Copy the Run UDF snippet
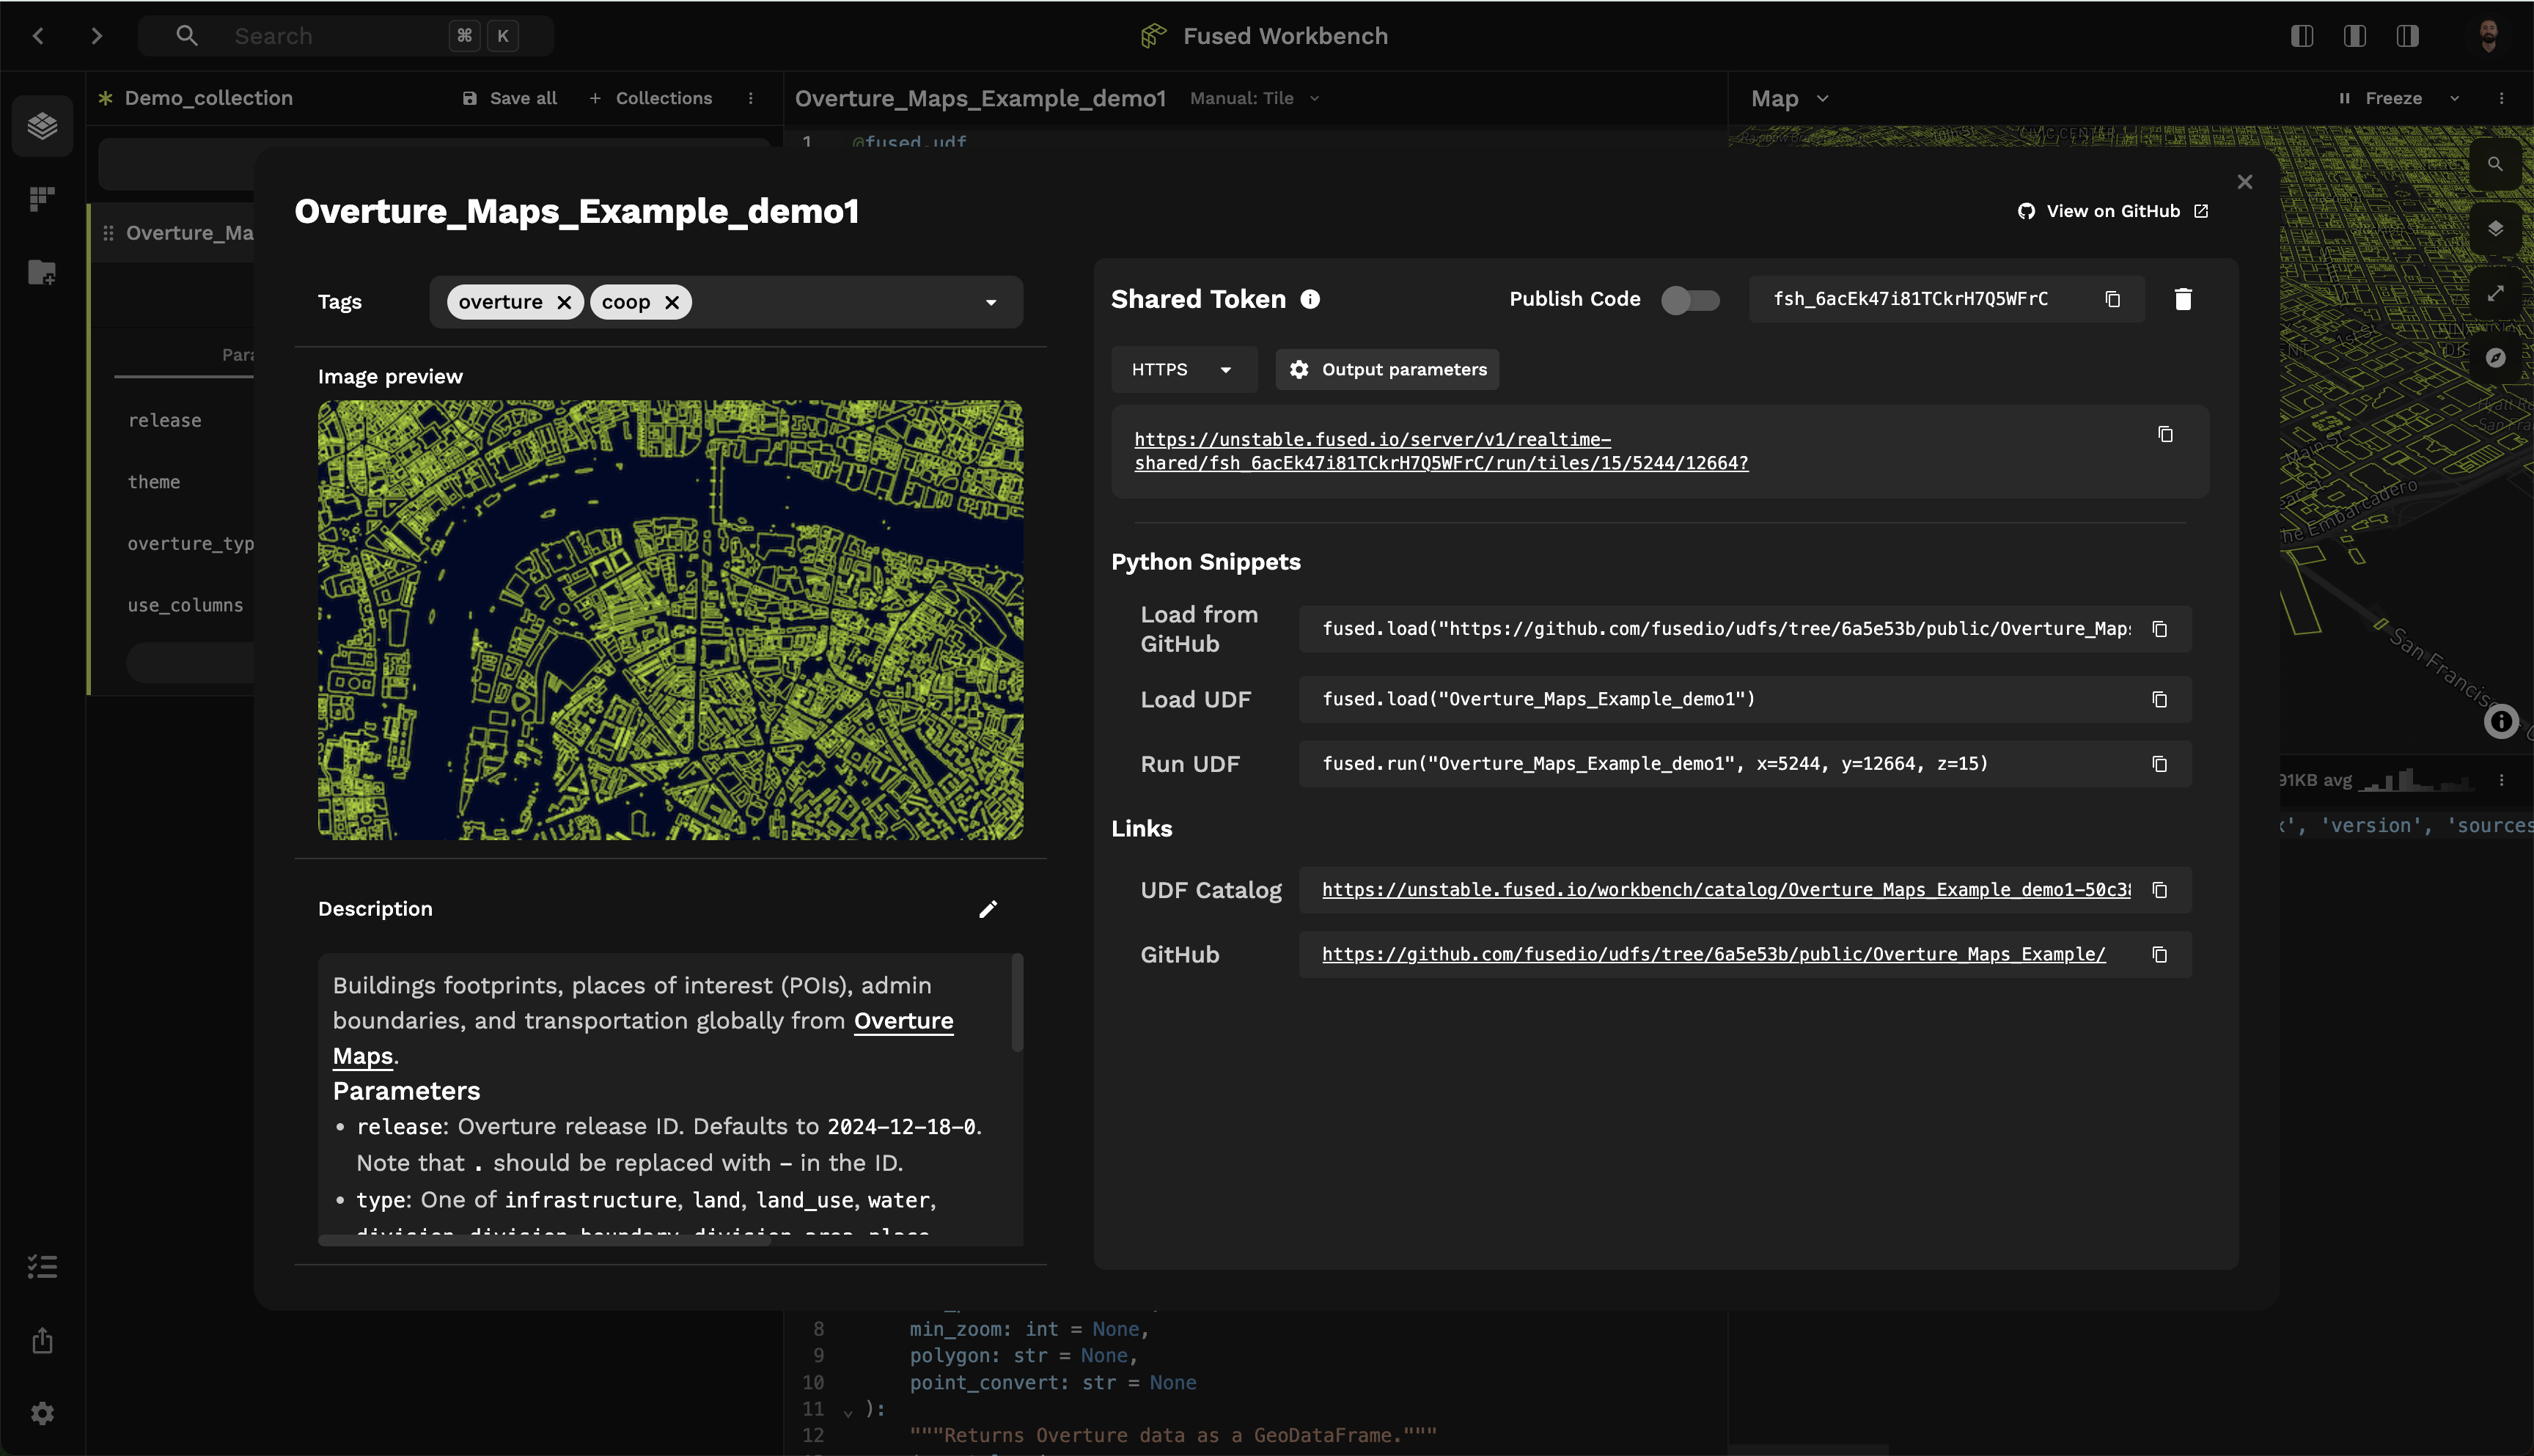 [x=2160, y=764]
